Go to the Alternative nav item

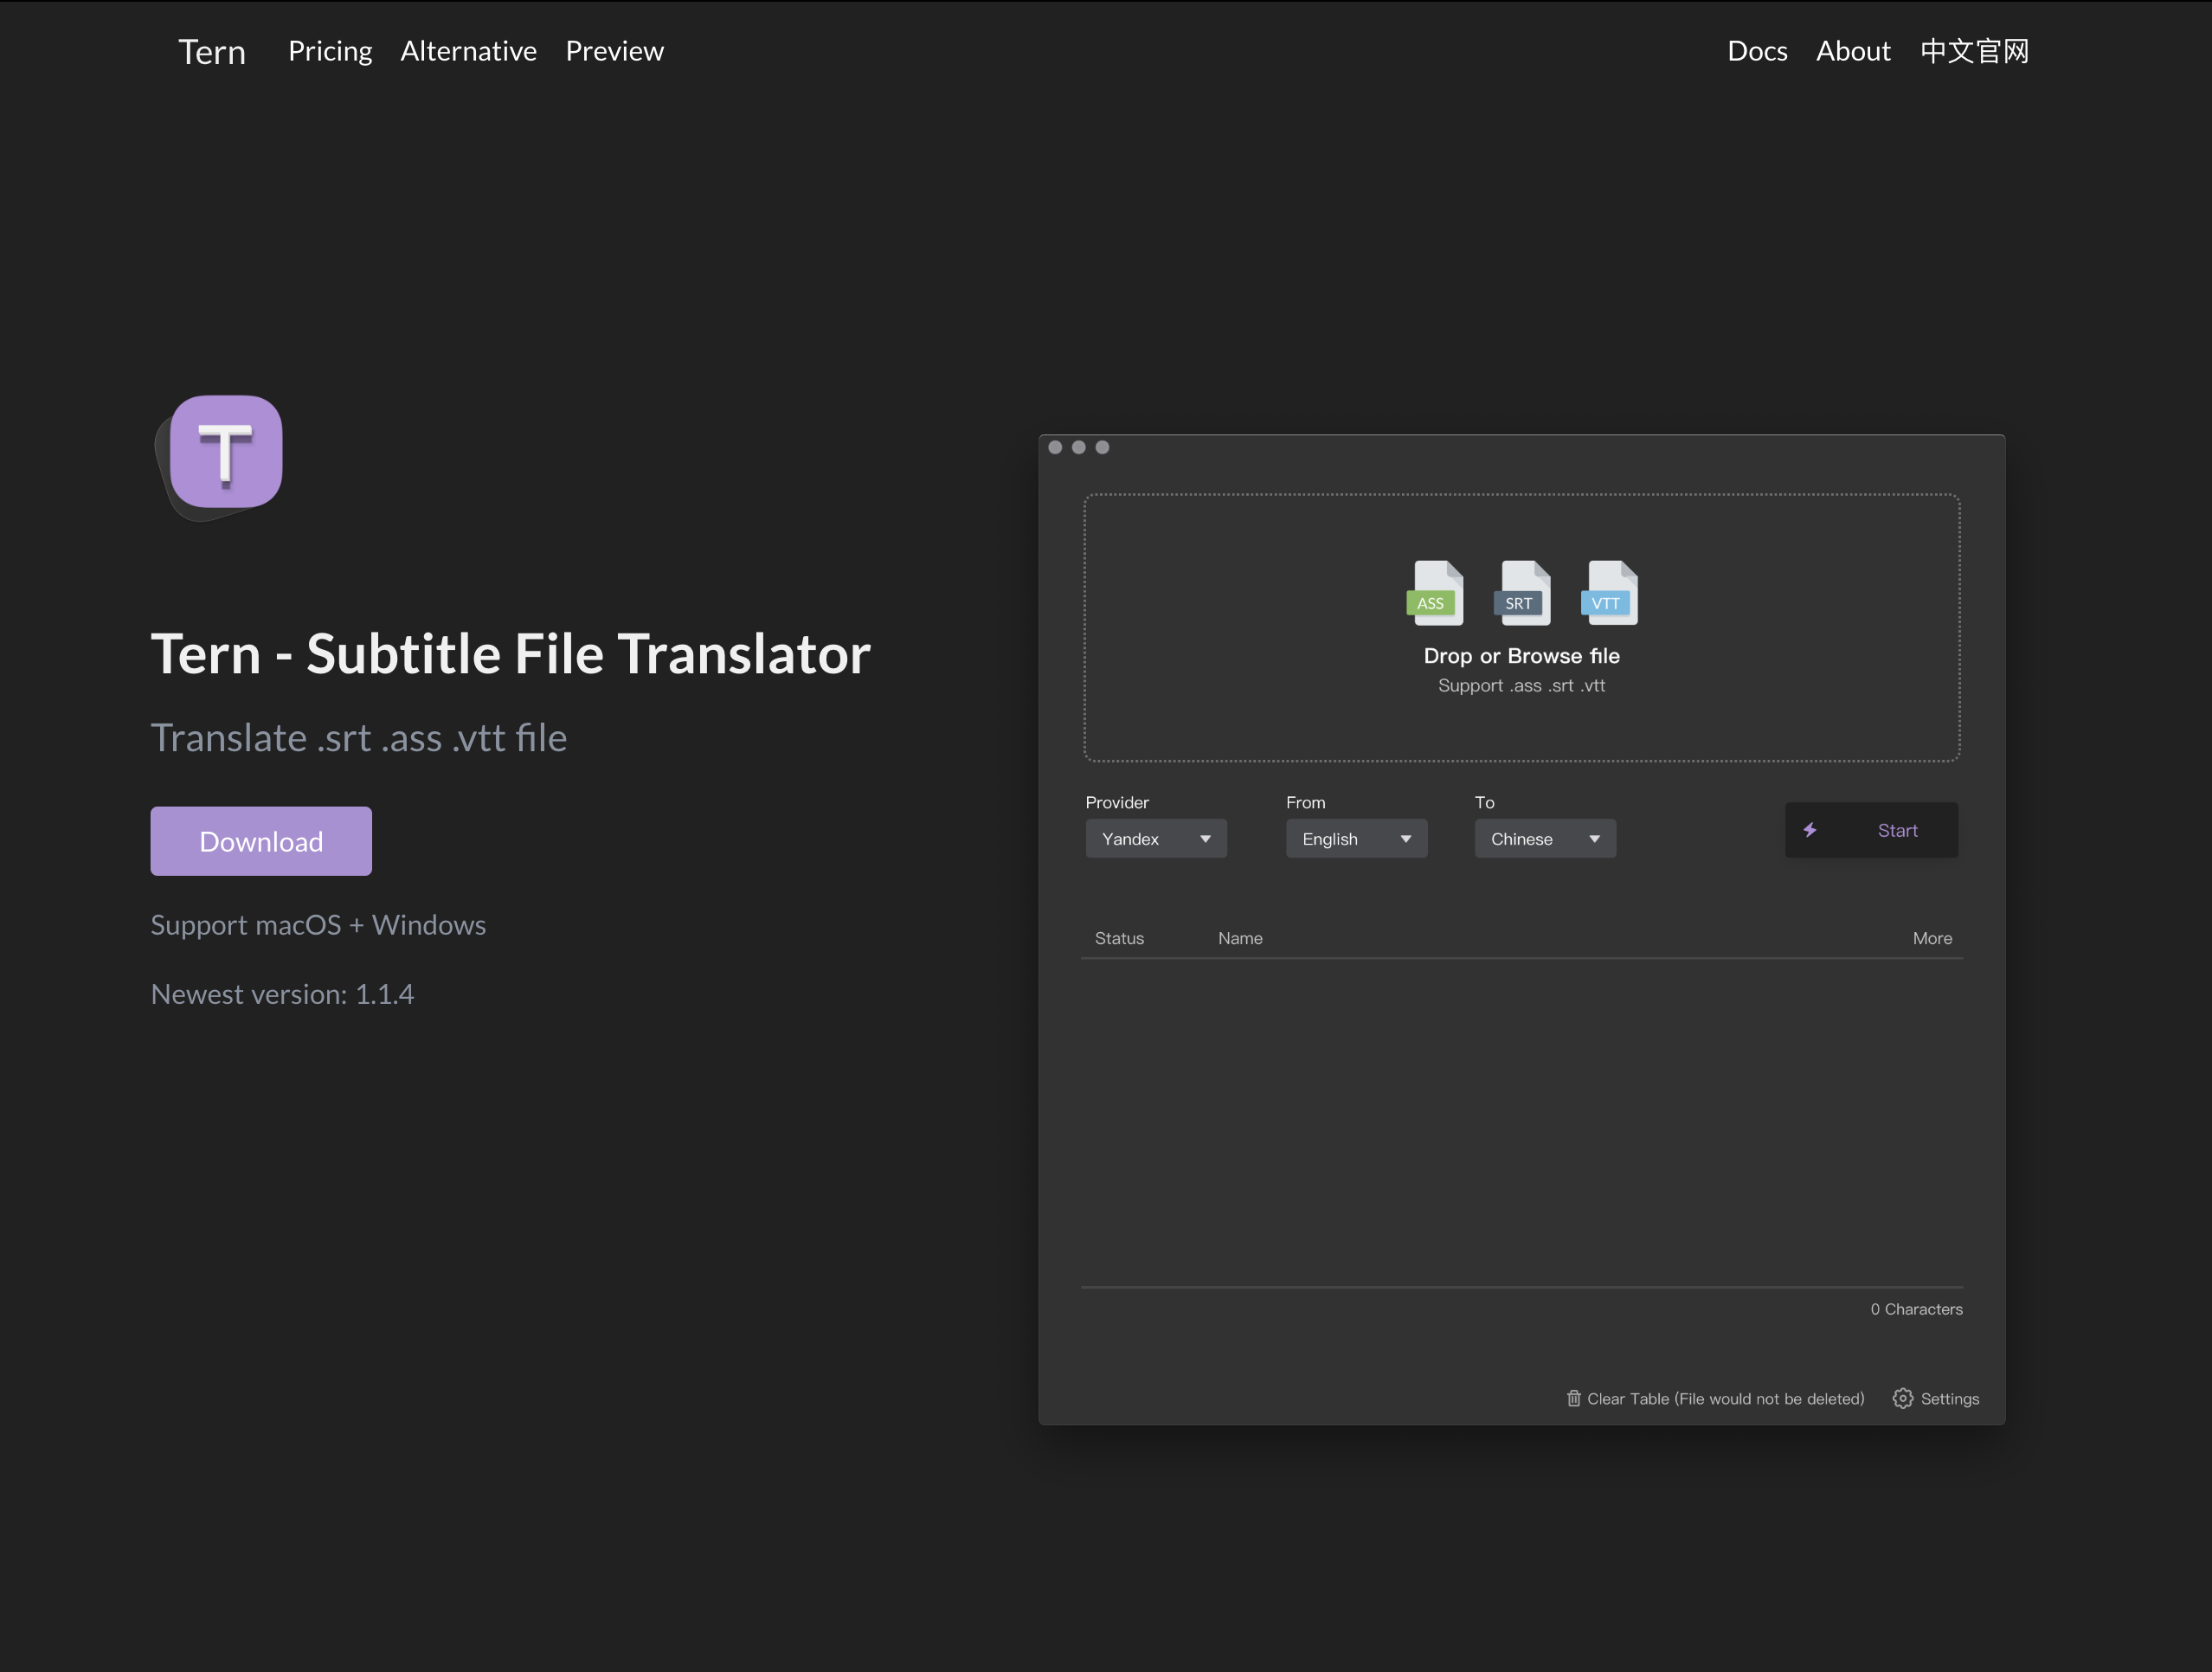point(468,51)
